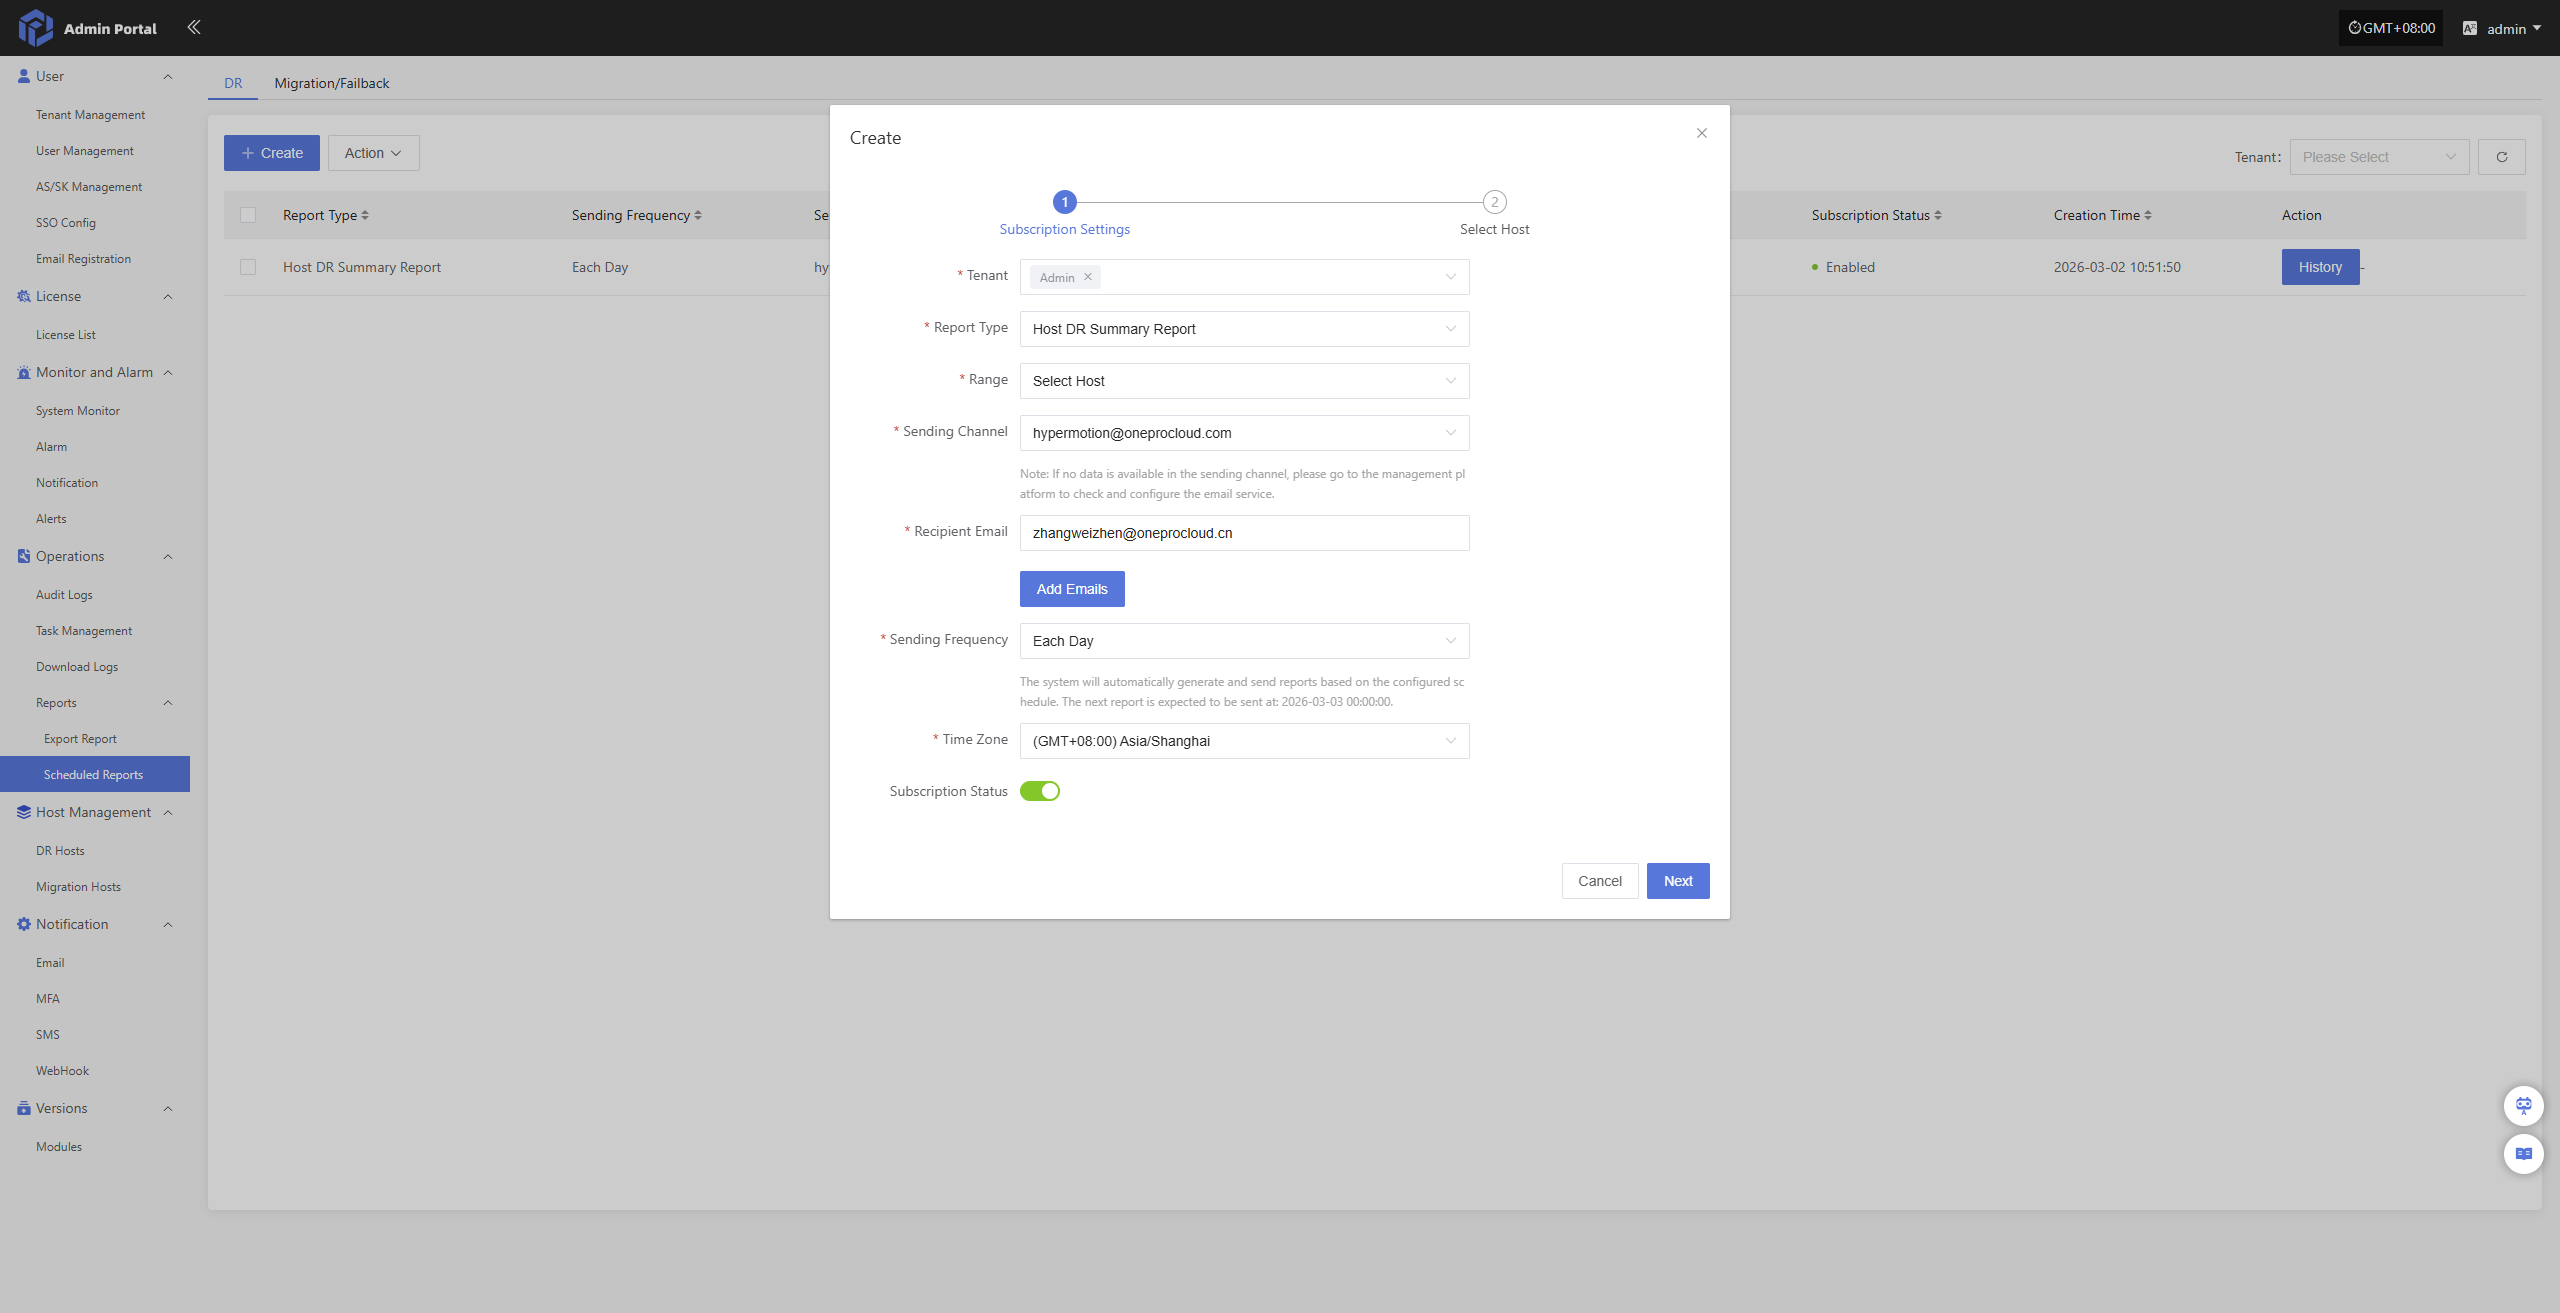This screenshot has height=1313, width=2560.
Task: Collapse the sidebar with double-chevron icon
Action: coord(194,27)
